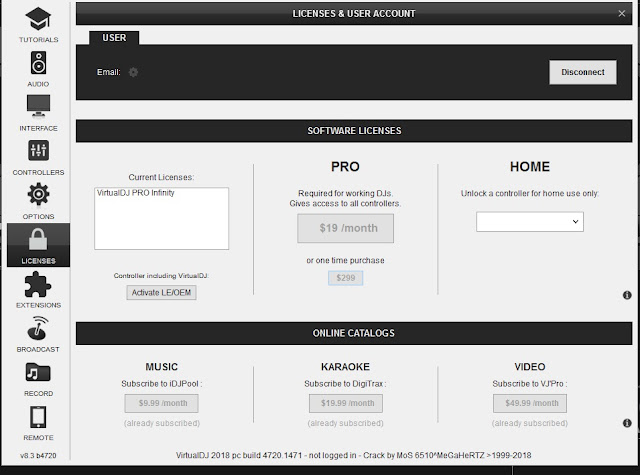This screenshot has width=640, height=475.
Task: Click the PRO $19 /month button
Action: (x=345, y=228)
